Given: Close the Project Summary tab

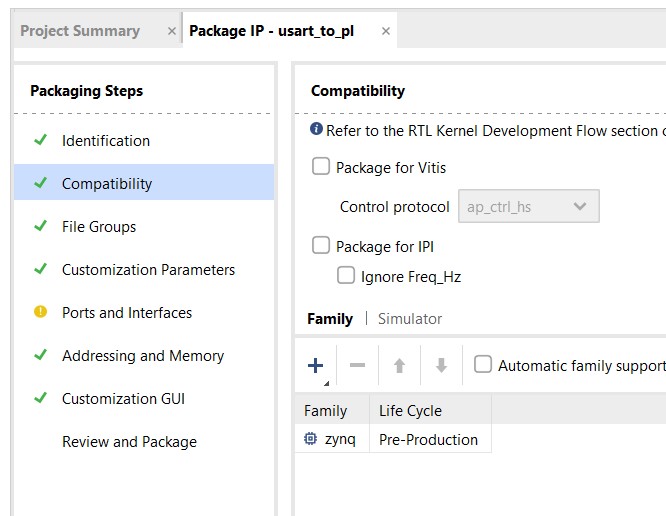Looking at the screenshot, I should click(x=171, y=31).
